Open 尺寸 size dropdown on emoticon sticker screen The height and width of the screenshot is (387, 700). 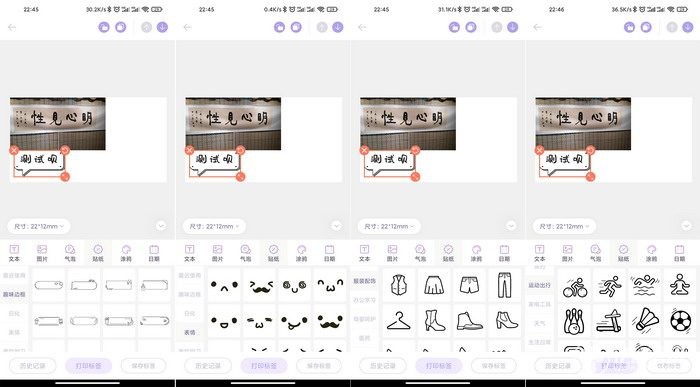pos(214,226)
